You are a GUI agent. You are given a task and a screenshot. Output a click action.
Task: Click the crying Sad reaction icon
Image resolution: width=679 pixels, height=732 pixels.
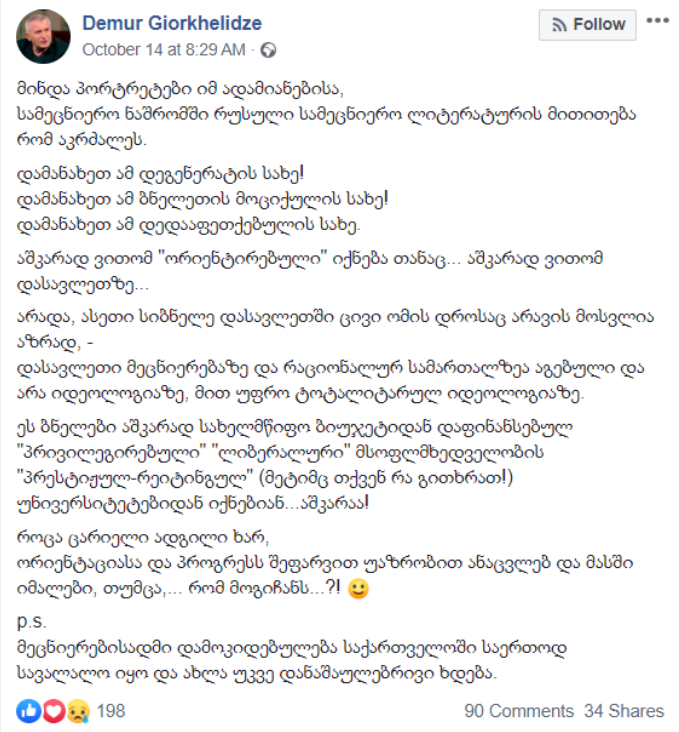pos(78,711)
